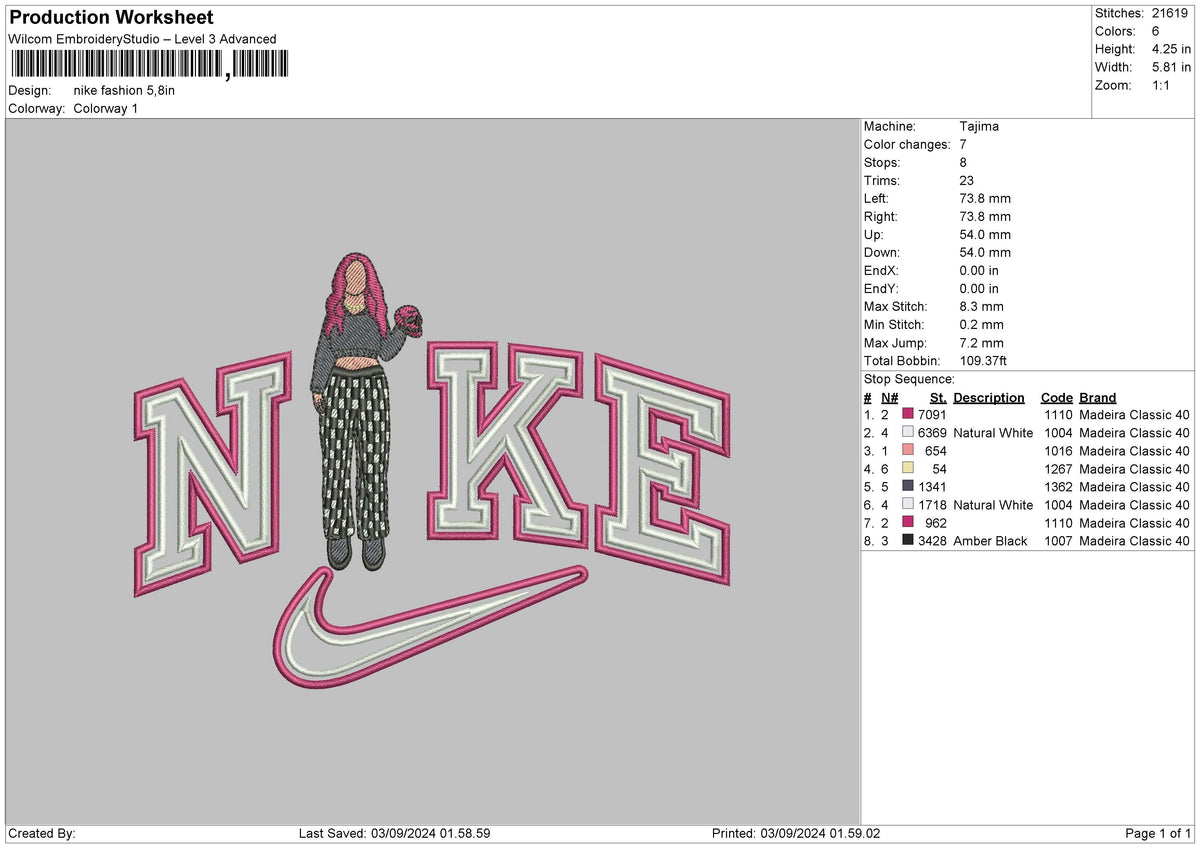Click the cream swatch coded 1267
The height and width of the screenshot is (848, 1200).
[x=908, y=469]
